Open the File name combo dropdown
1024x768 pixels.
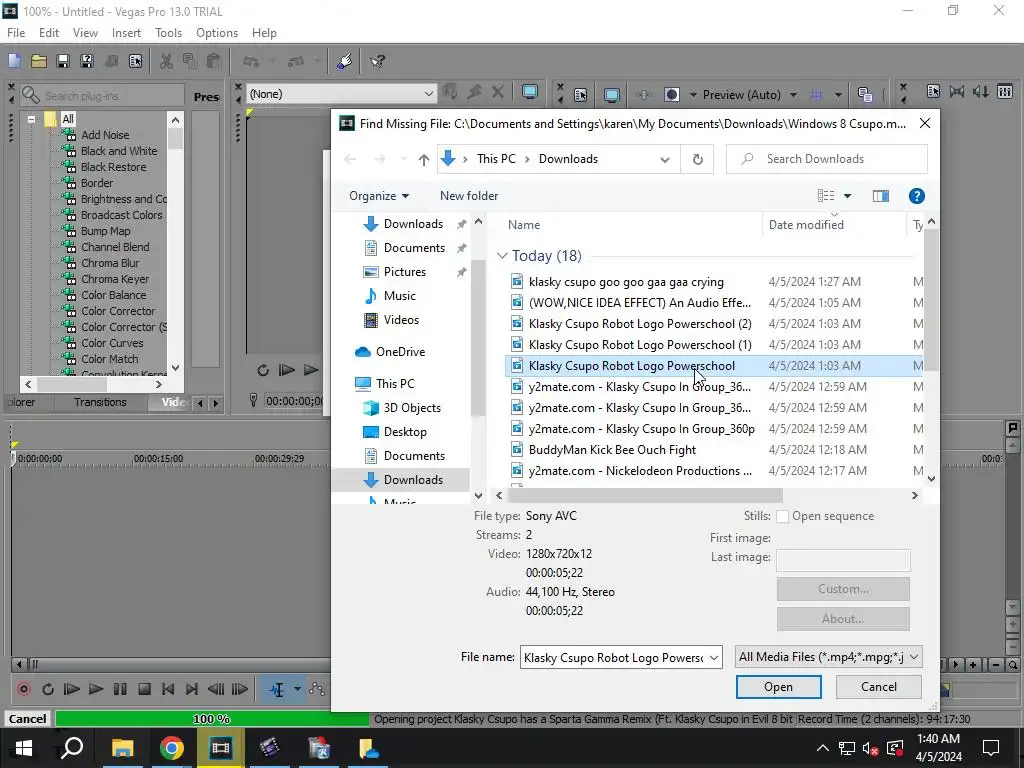[x=714, y=658]
